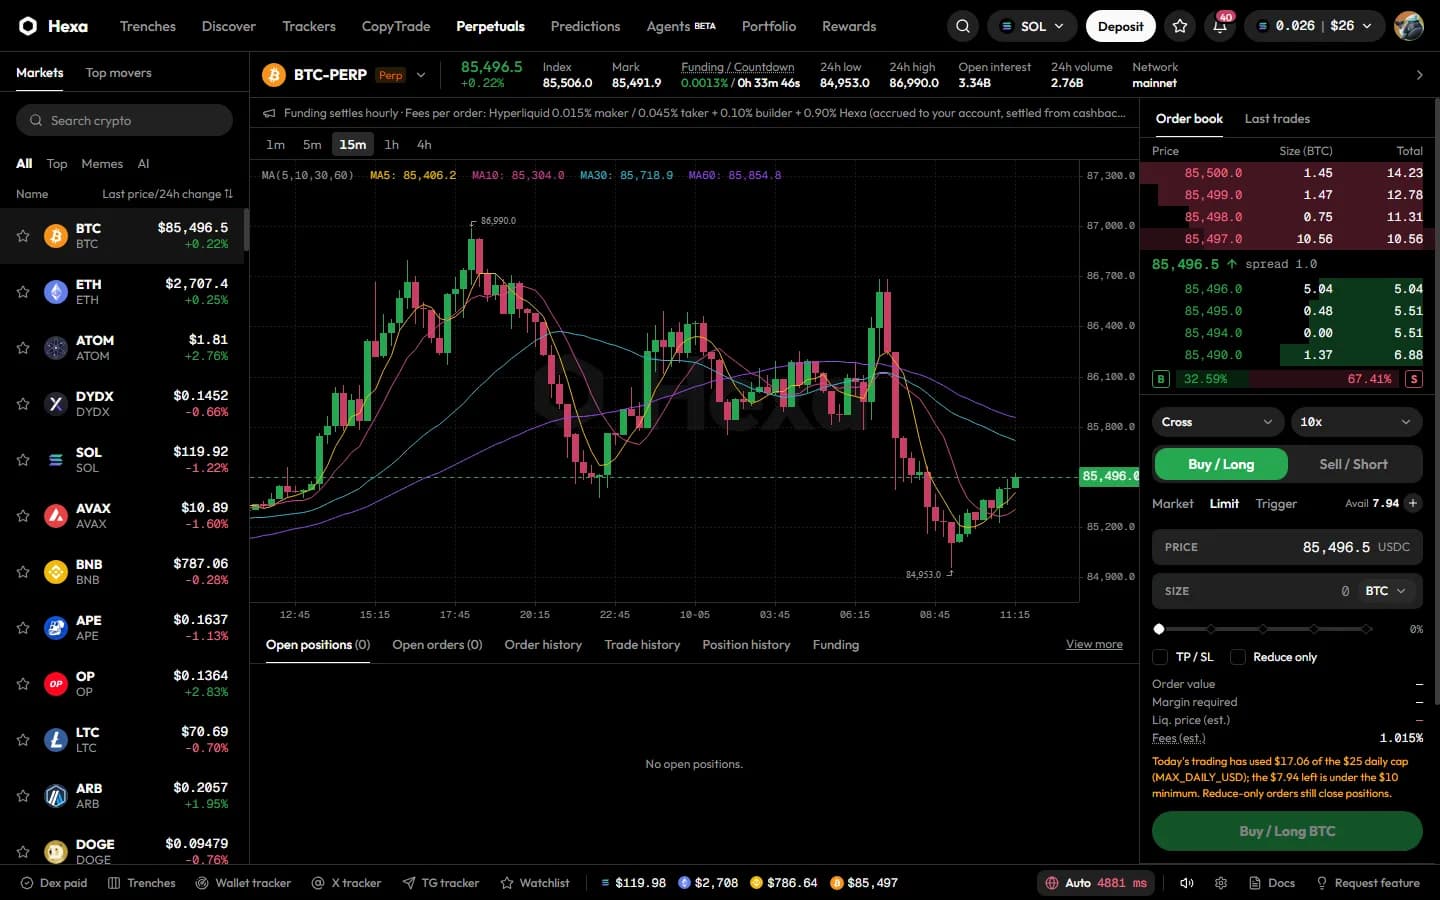Open the Top movers tab
The height and width of the screenshot is (900, 1440).
point(118,73)
